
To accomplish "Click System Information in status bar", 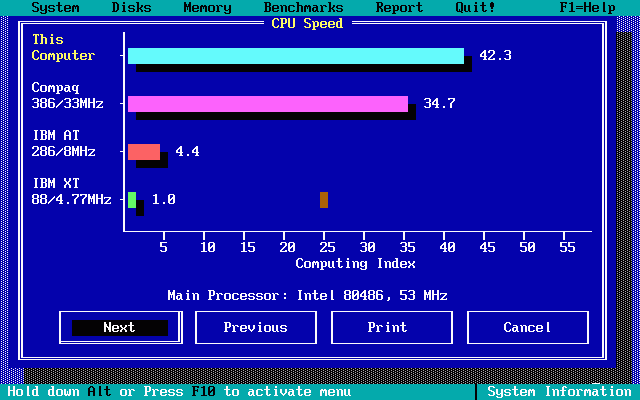I will click(559, 391).
